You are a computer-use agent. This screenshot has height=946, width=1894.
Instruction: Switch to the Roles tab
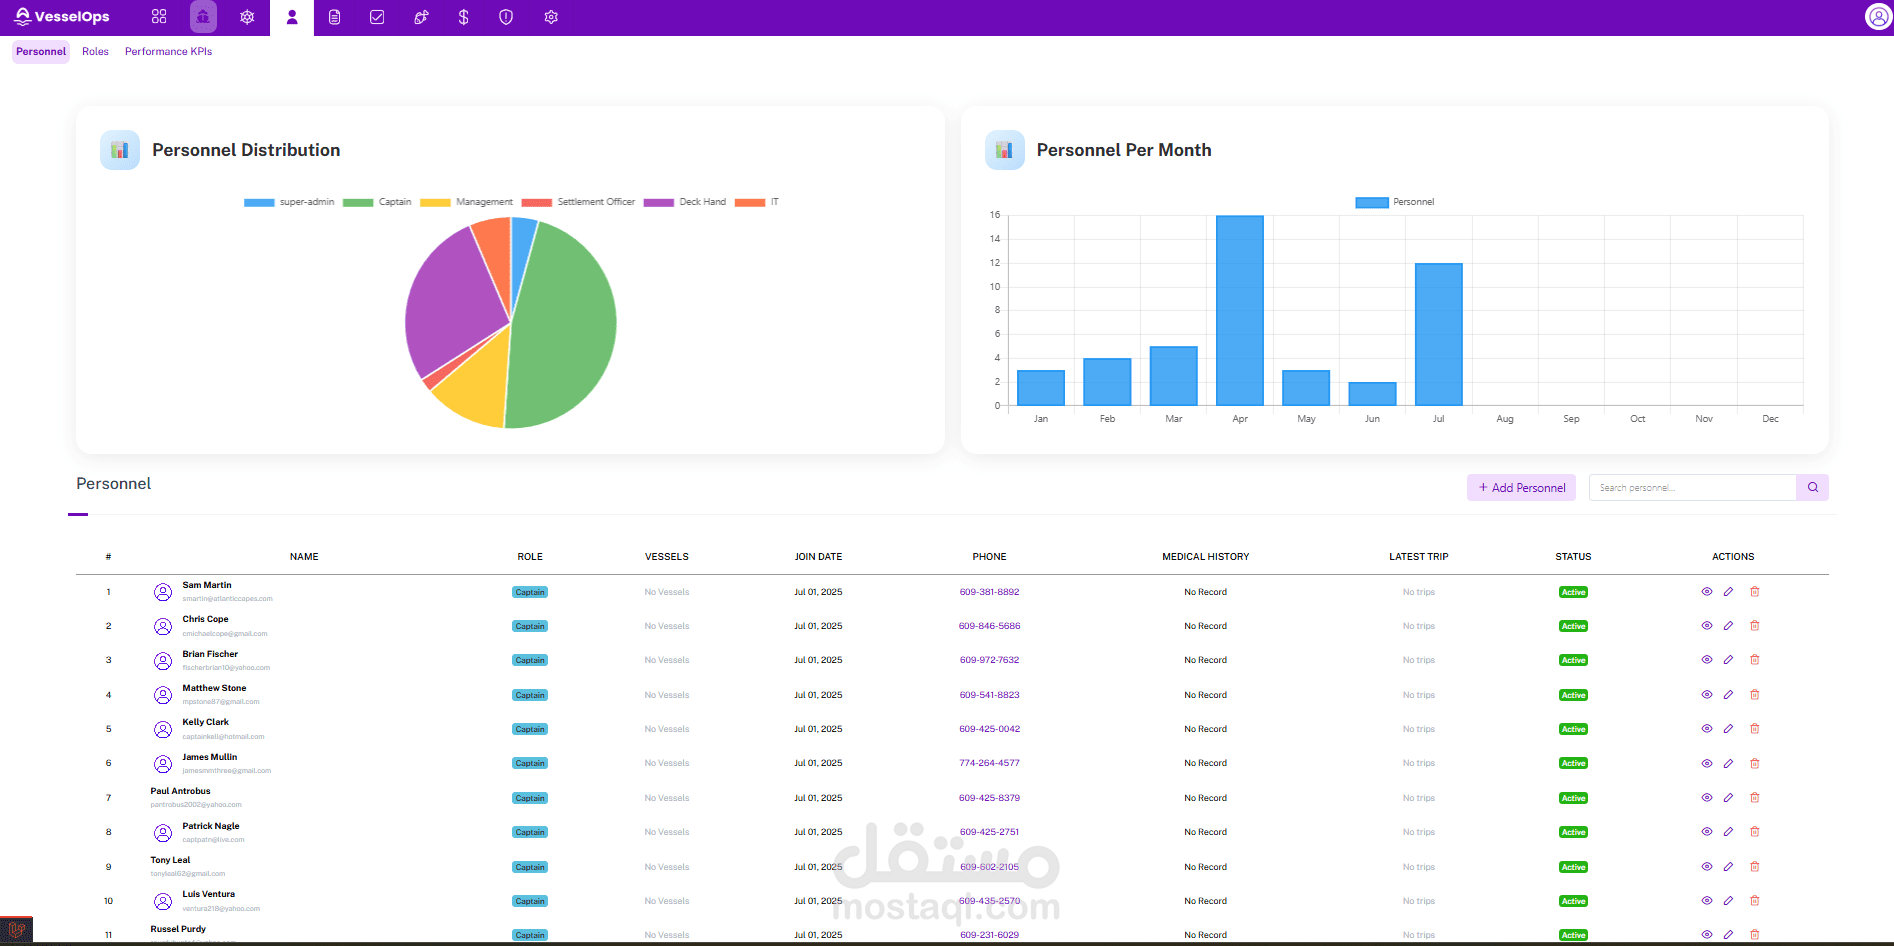click(95, 52)
